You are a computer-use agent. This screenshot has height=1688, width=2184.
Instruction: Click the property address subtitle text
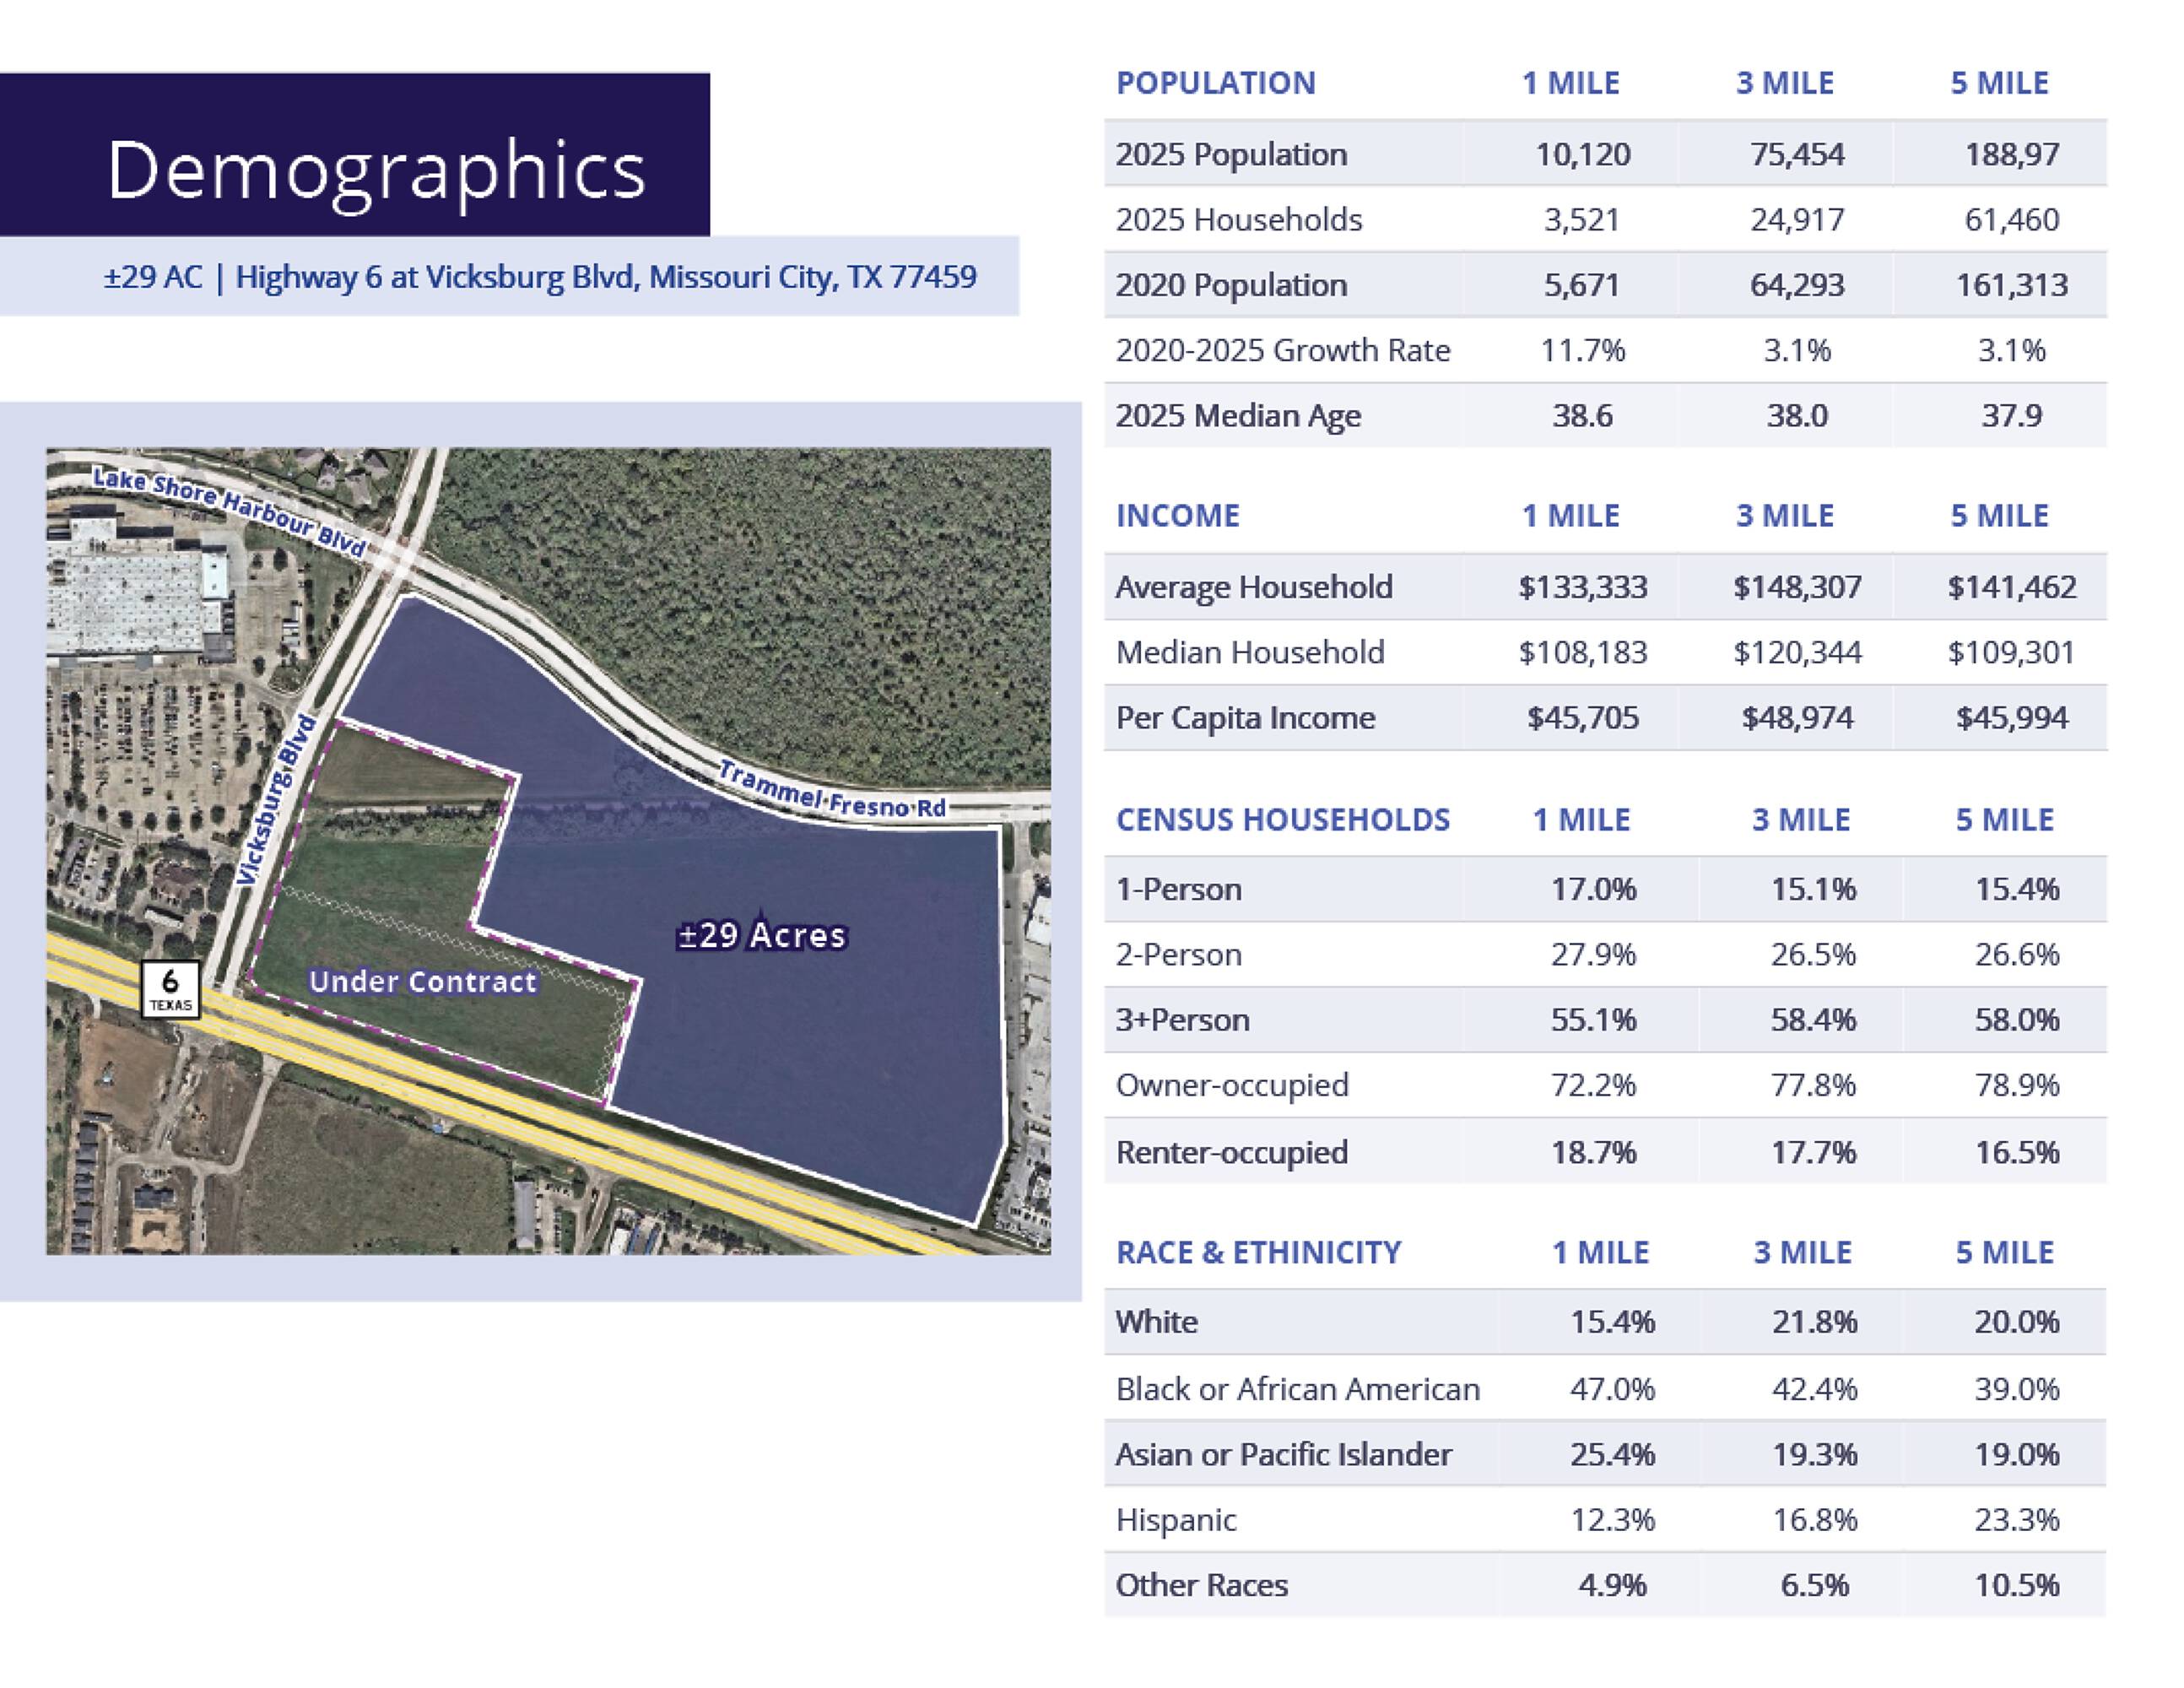pos(540,276)
